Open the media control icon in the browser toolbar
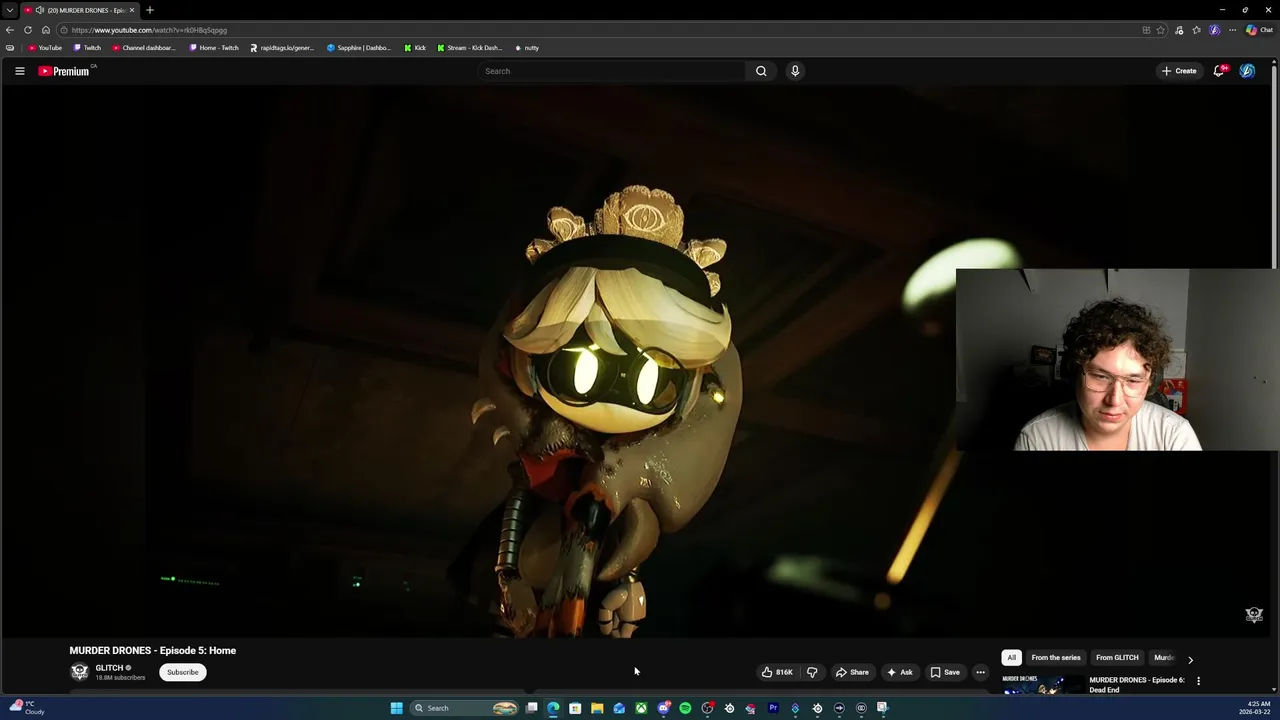1280x720 pixels. [x=1179, y=30]
